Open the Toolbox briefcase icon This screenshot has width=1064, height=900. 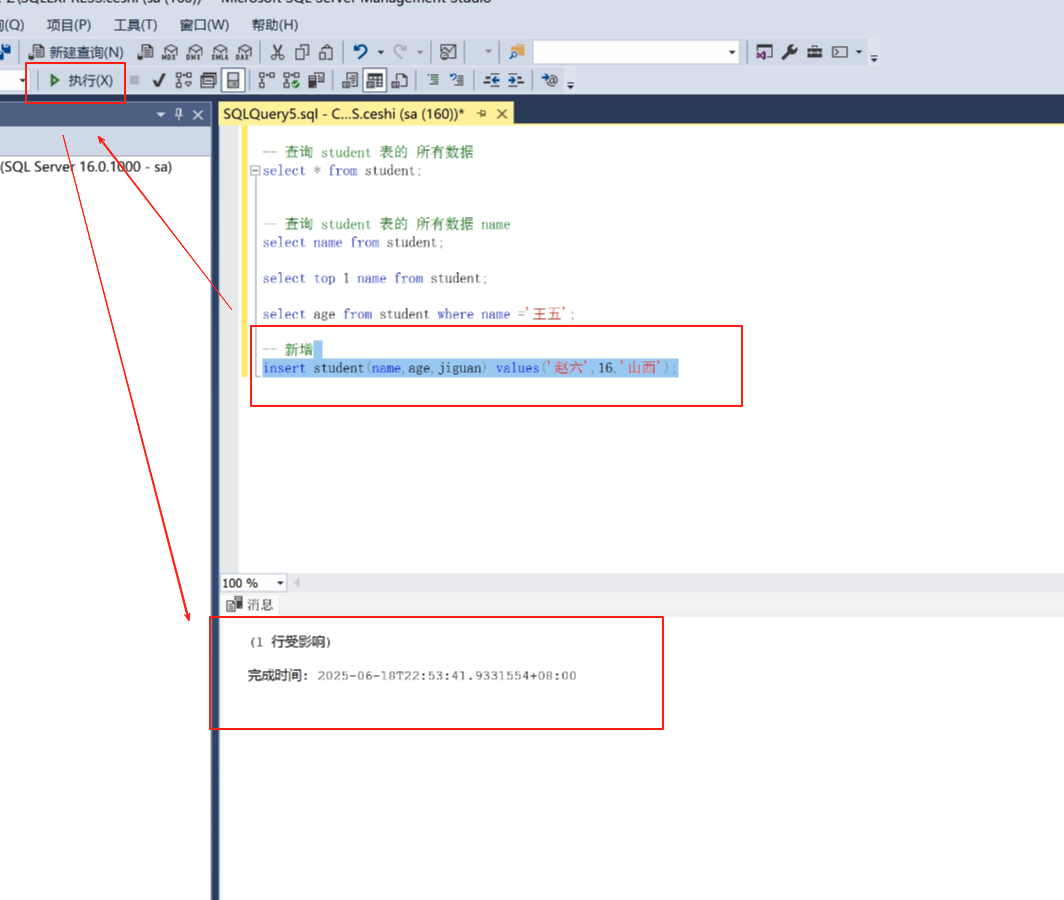(x=814, y=52)
